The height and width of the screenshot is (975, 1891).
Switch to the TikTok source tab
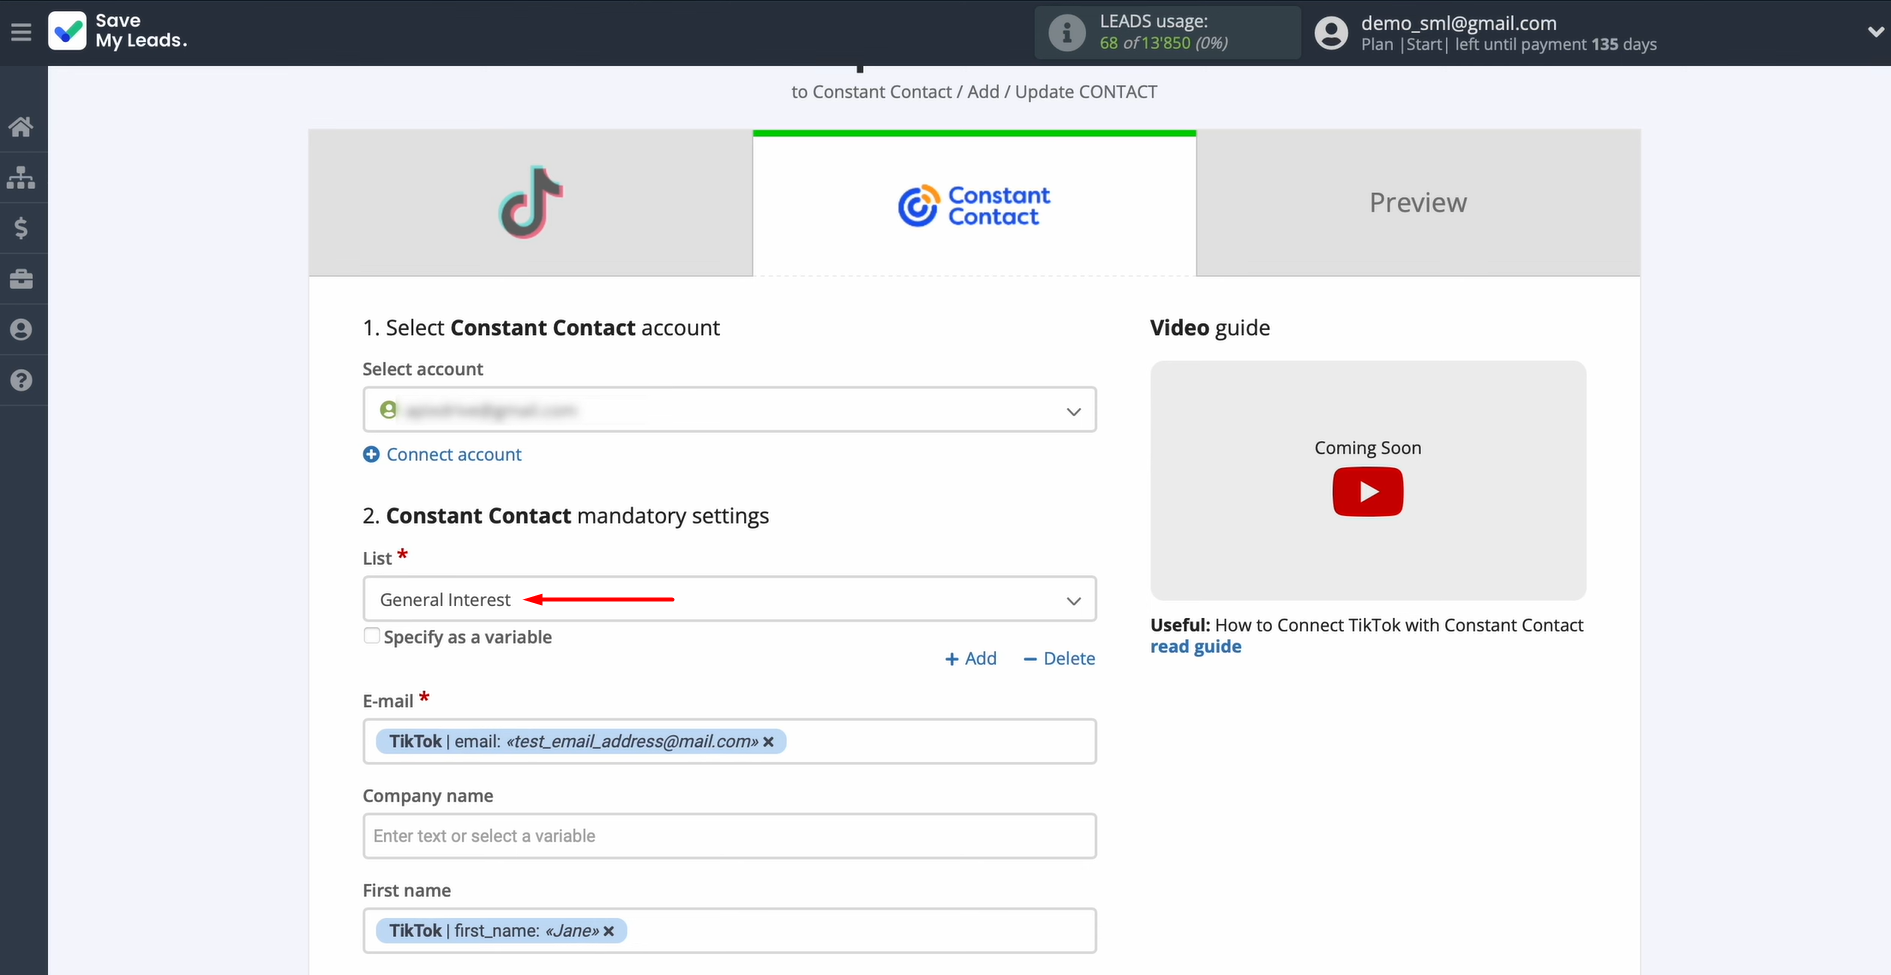point(530,203)
